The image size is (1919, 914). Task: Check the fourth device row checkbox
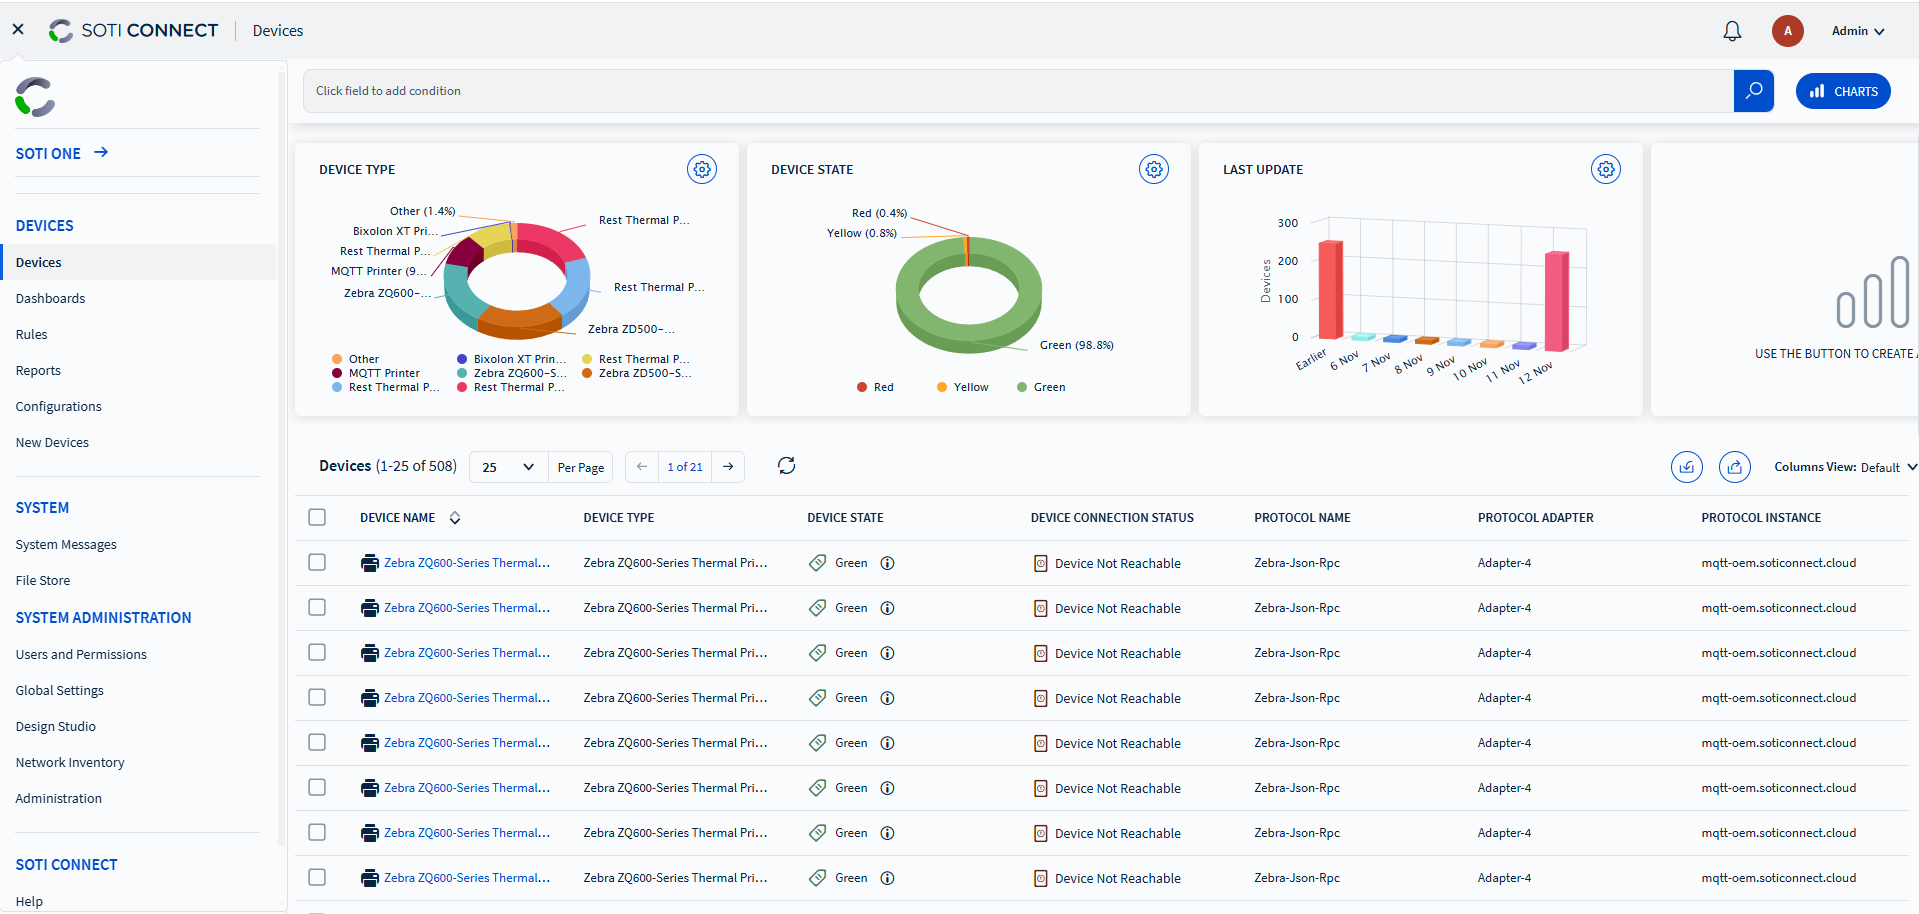coord(317,697)
